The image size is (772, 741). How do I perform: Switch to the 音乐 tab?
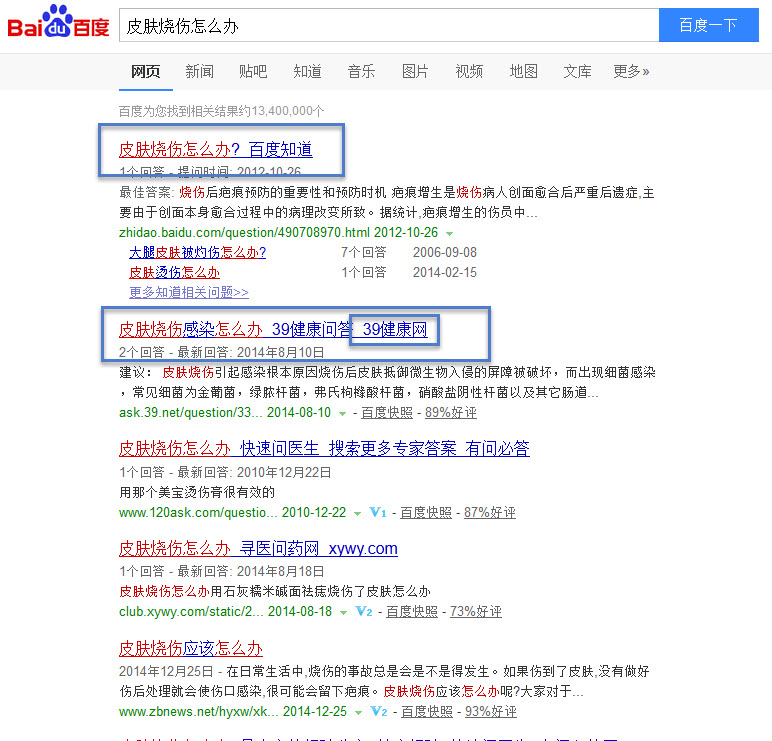point(361,72)
